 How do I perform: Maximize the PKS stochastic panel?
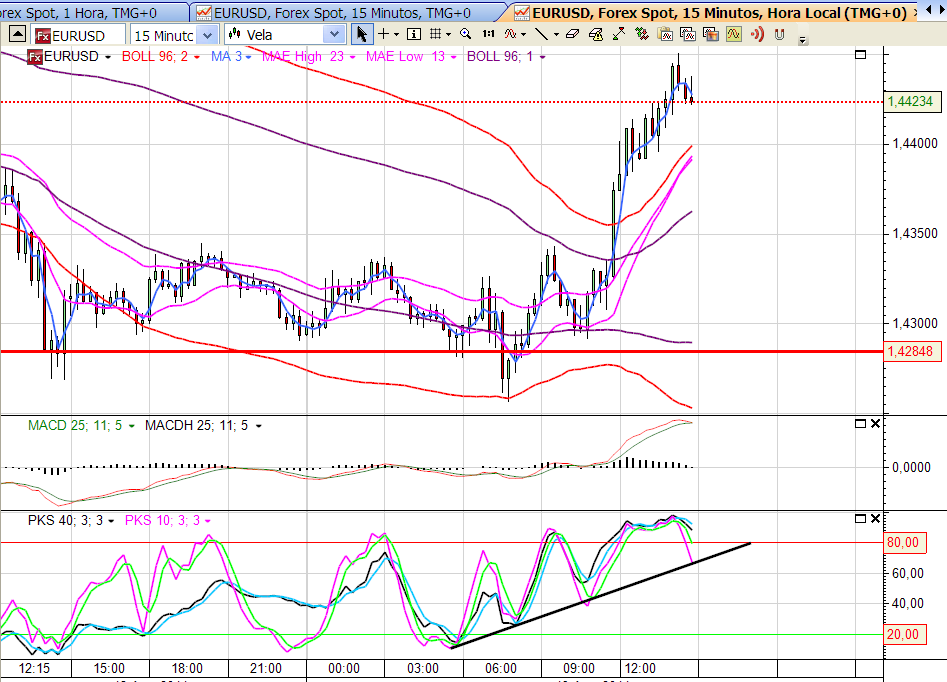tap(861, 519)
